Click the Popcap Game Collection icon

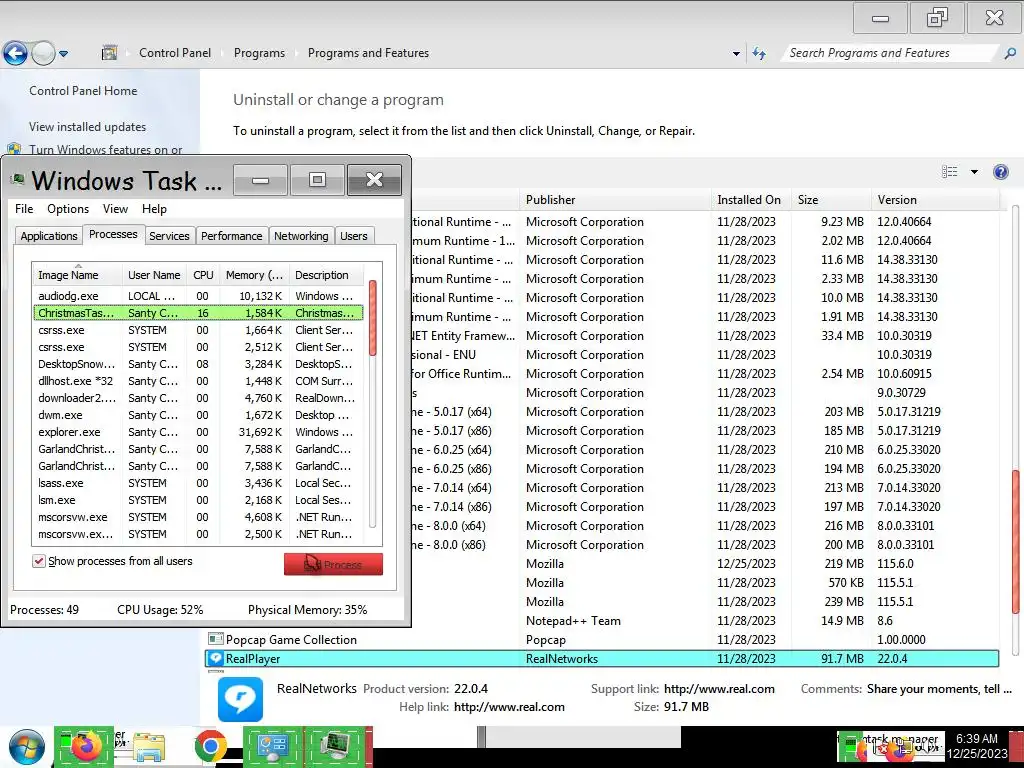[x=215, y=639]
